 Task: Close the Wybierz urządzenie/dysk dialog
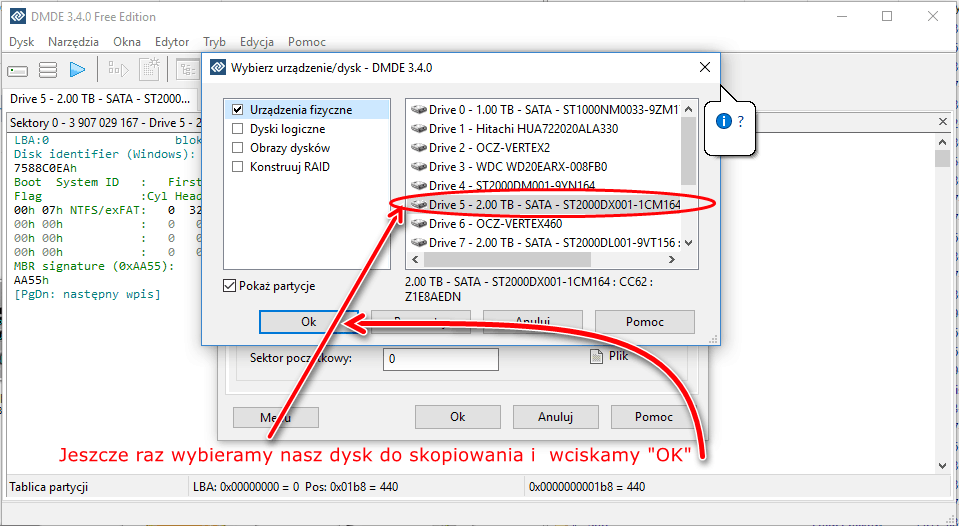point(705,67)
